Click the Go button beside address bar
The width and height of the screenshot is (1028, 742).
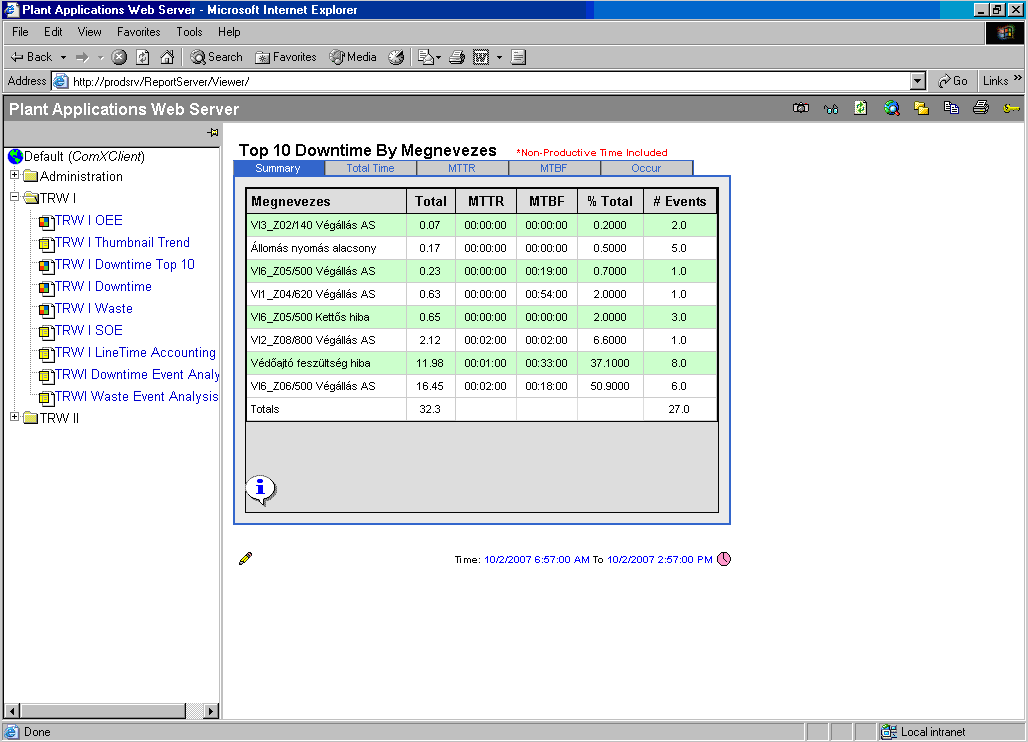953,81
